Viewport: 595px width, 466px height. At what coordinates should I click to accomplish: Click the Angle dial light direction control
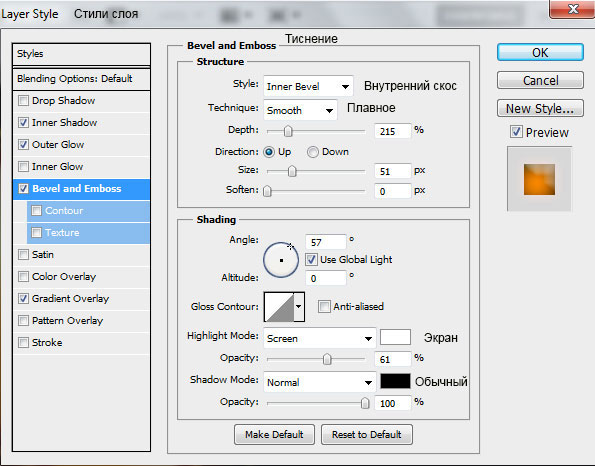coord(281,260)
